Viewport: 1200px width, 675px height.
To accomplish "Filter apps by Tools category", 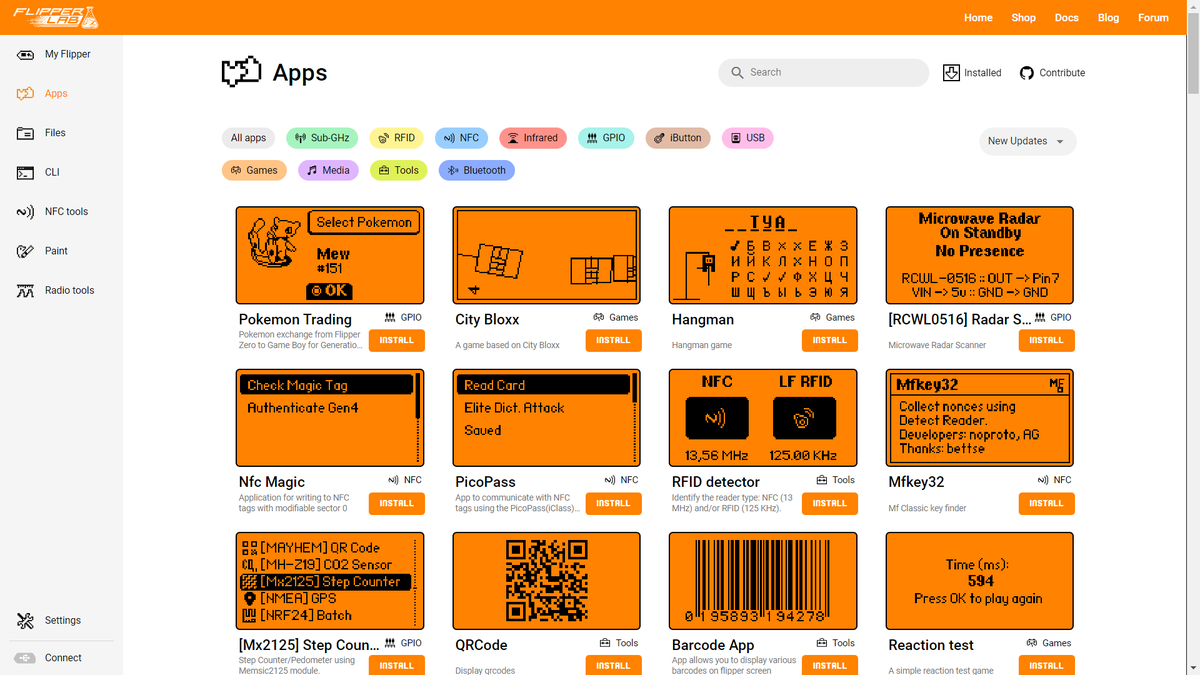I will click(x=399, y=170).
